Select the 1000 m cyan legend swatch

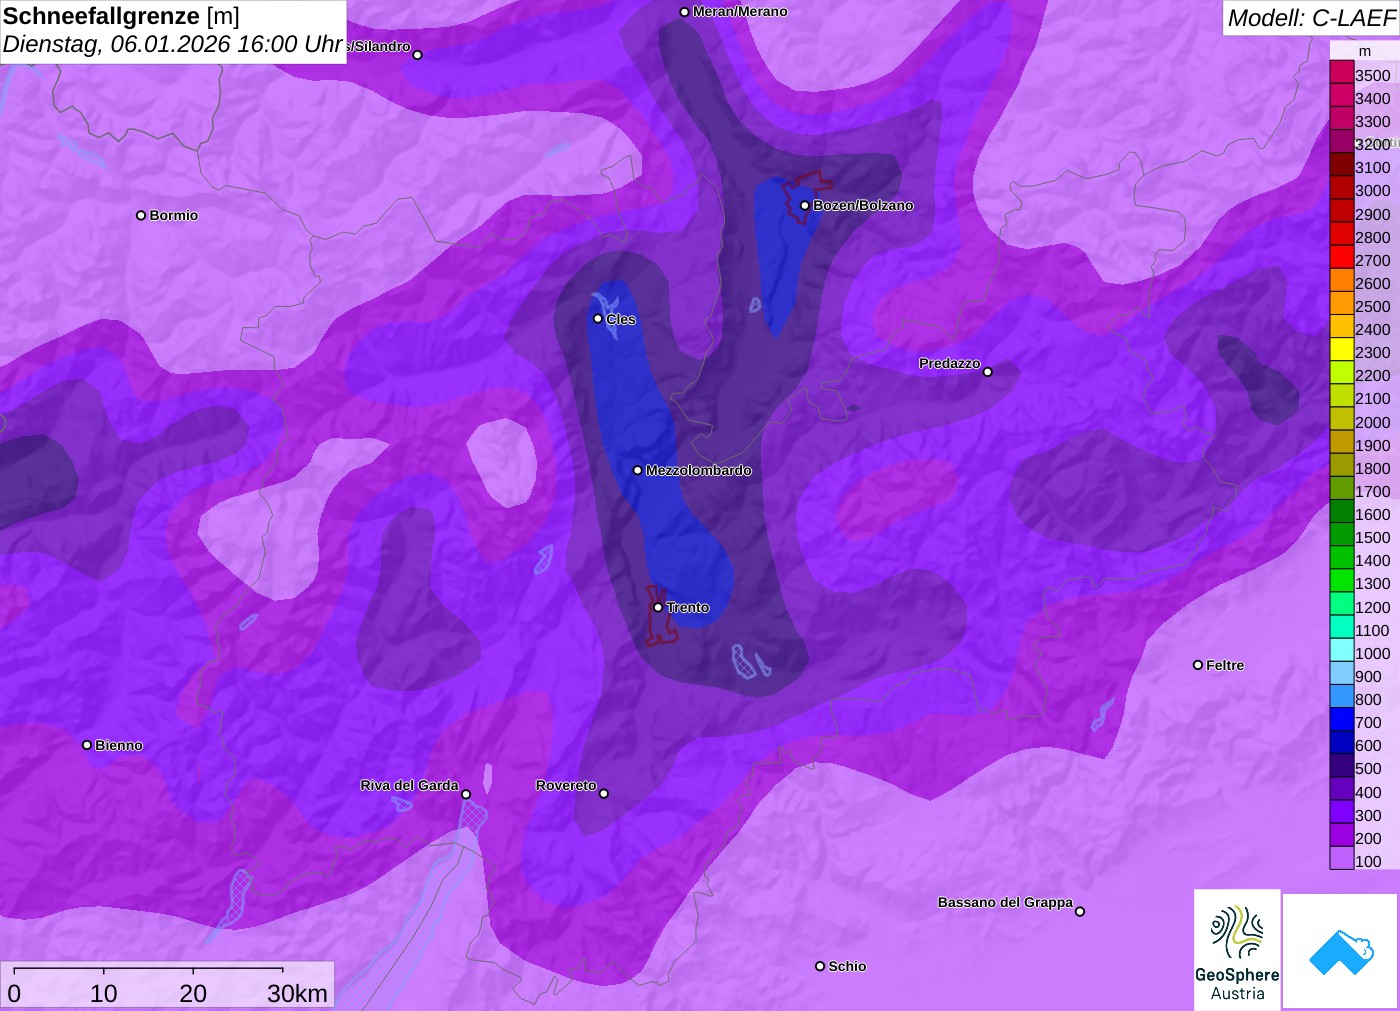pyautogui.click(x=1342, y=650)
